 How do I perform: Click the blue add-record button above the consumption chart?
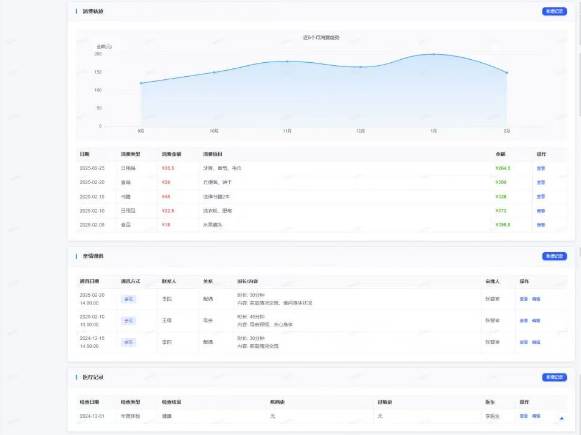point(554,11)
